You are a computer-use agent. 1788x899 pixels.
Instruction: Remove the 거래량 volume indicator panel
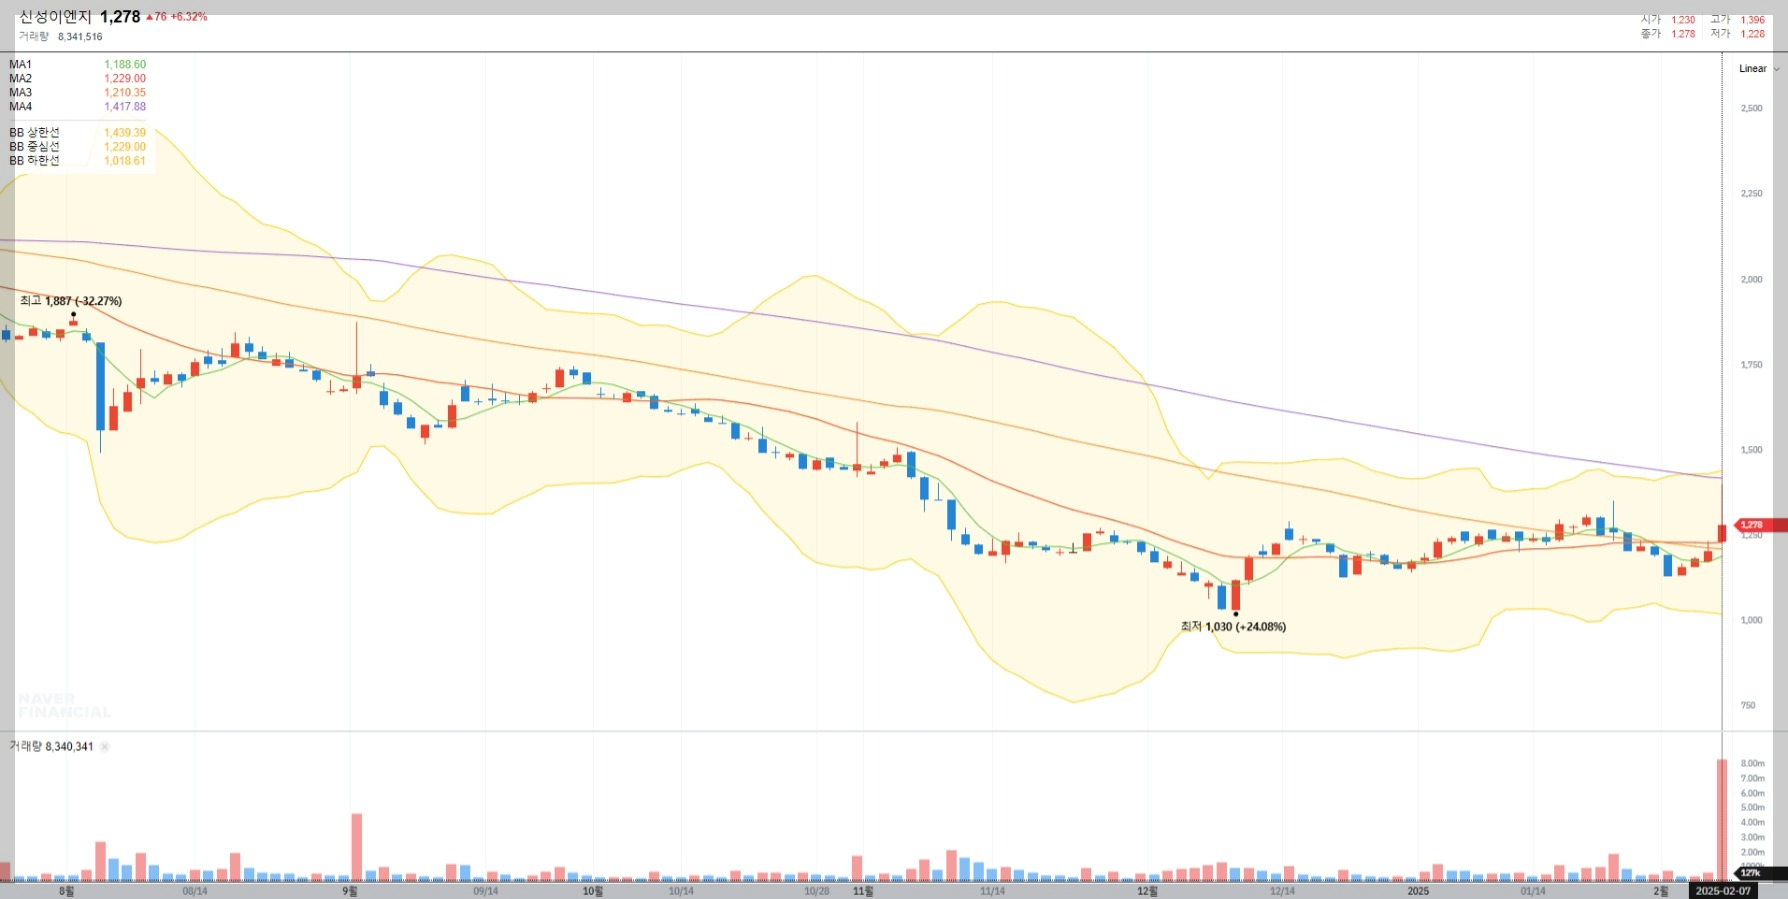click(105, 747)
